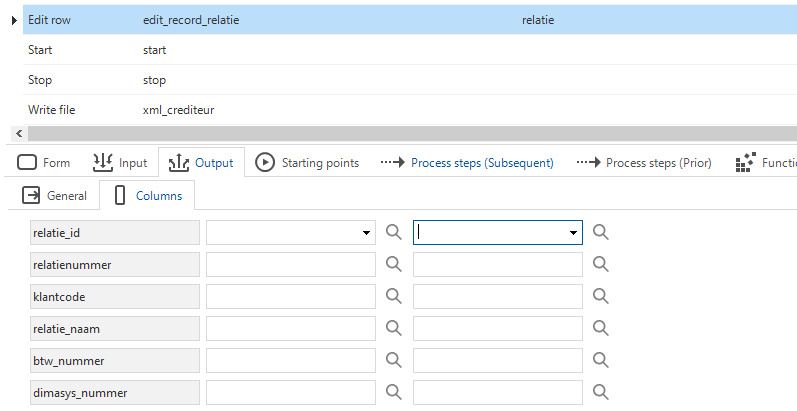797x411 pixels.
Task: Click the first klantcode input field
Action: [291, 297]
